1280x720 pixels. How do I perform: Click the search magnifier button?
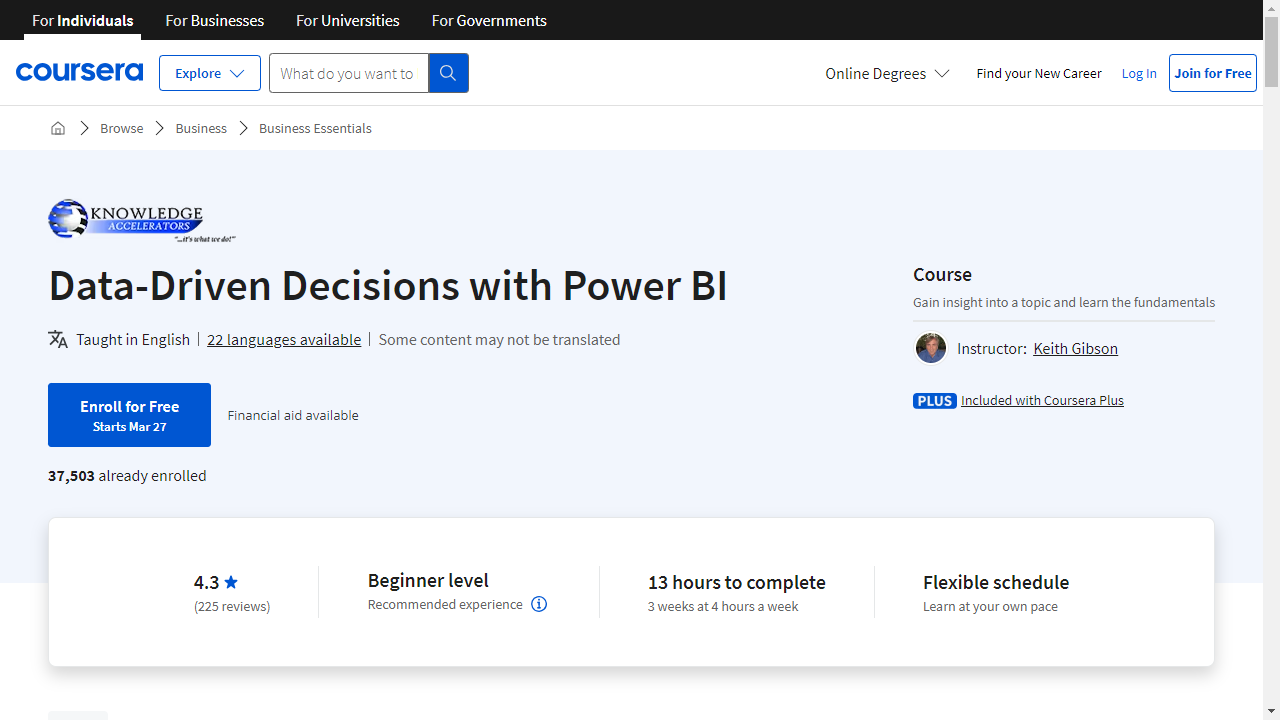point(448,73)
